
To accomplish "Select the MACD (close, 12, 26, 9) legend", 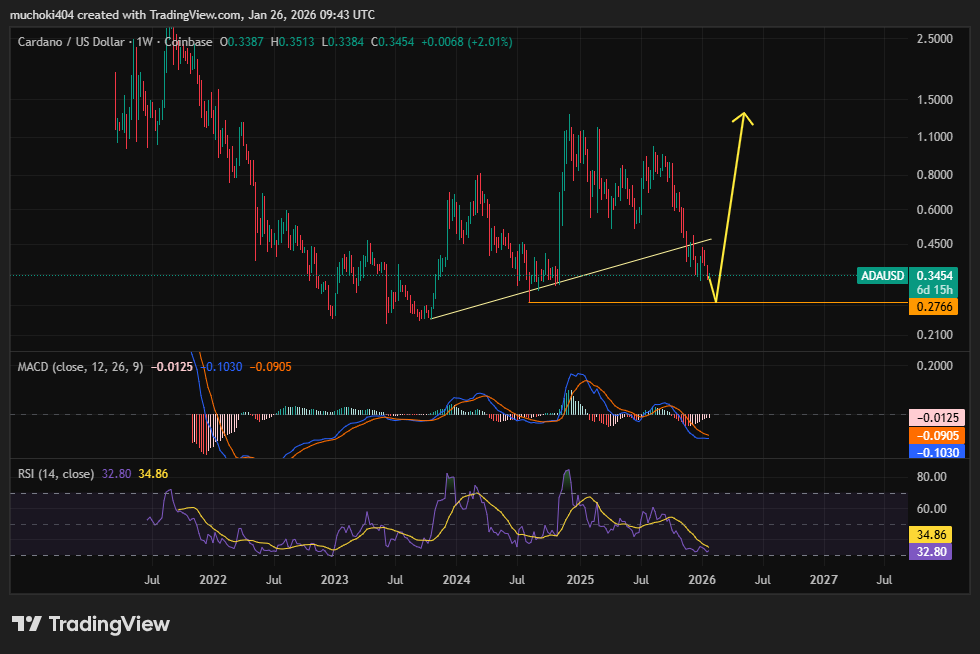I will (x=81, y=367).
